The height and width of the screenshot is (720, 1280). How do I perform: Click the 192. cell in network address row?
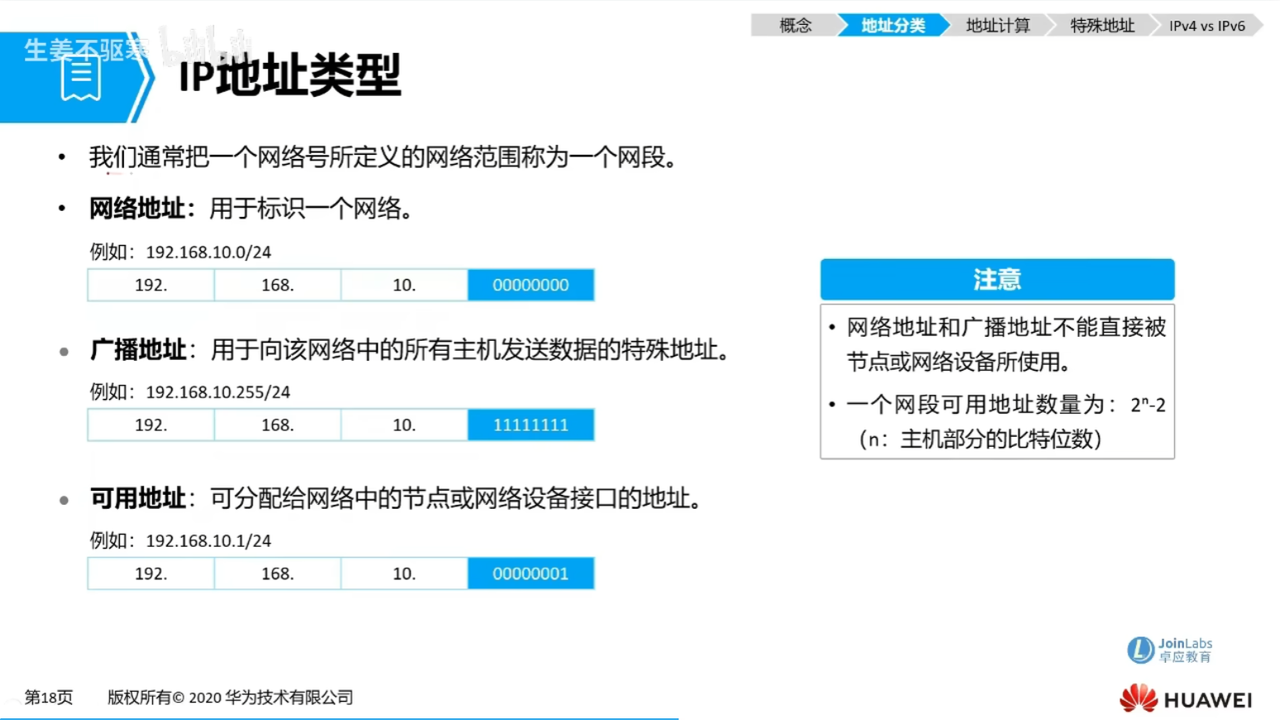pos(151,285)
